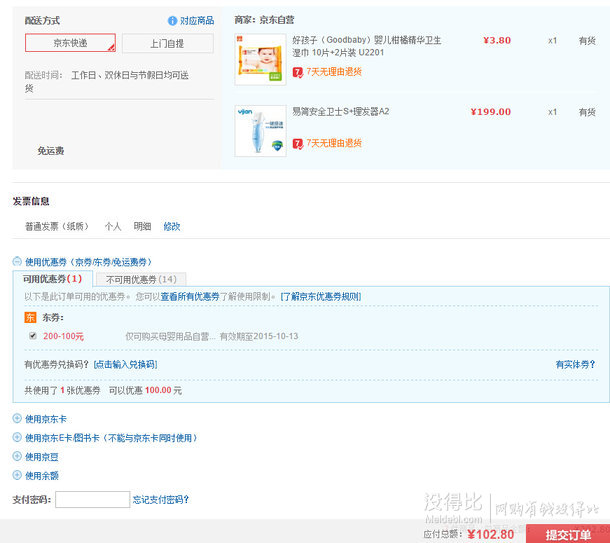The image size is (610, 543).
Task: Click the 免运费 label
Action: tap(51, 151)
